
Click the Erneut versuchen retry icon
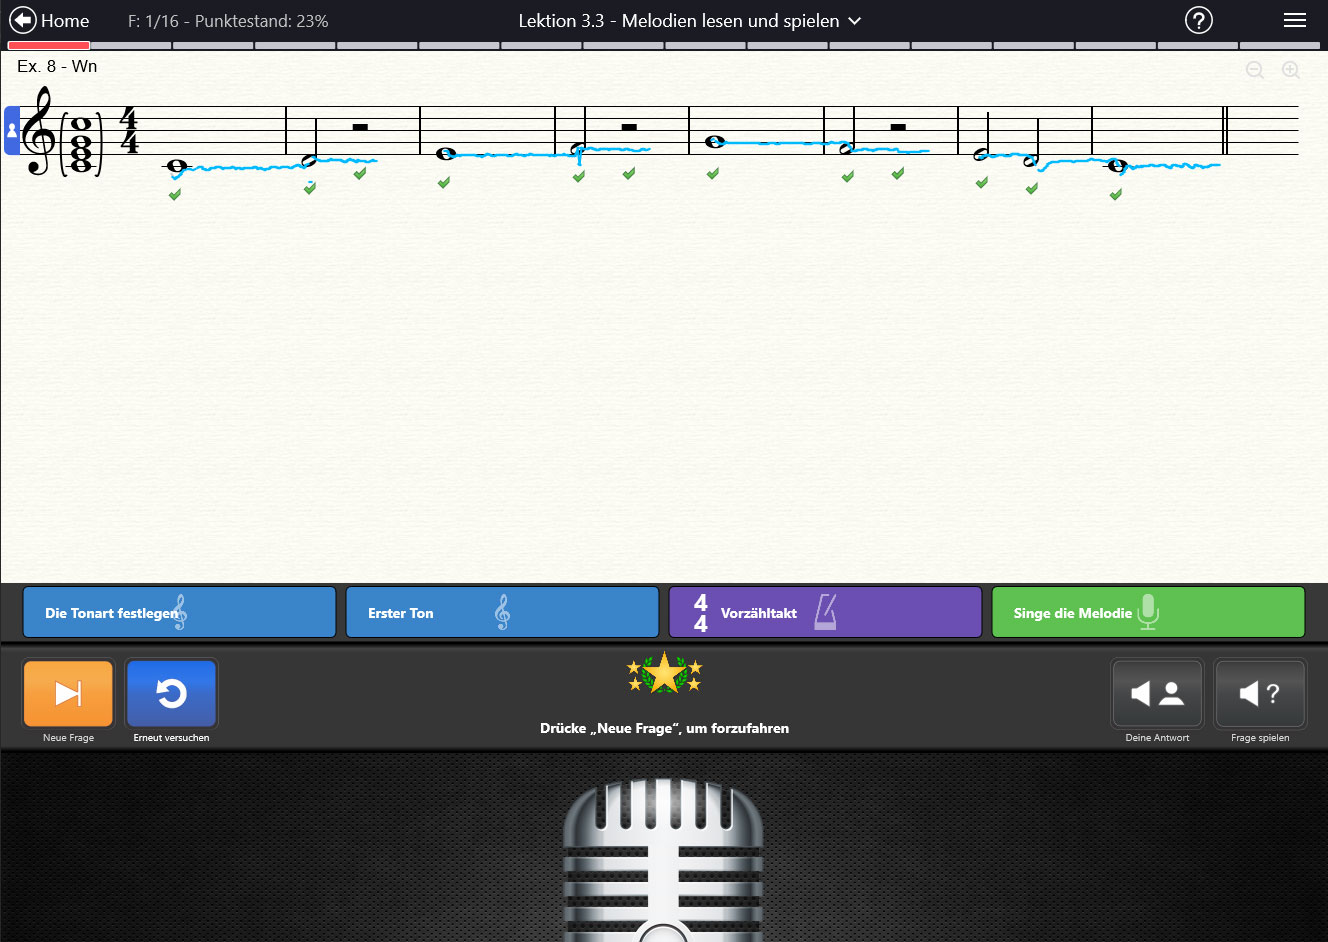(171, 693)
